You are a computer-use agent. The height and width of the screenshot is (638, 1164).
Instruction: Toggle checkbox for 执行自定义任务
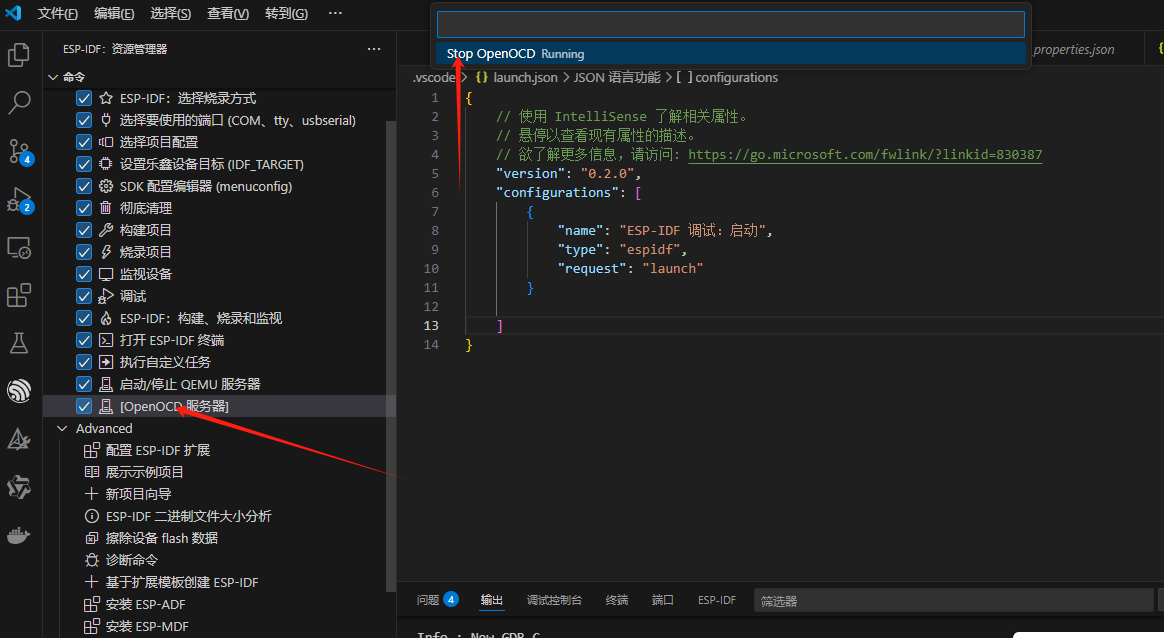pos(84,362)
